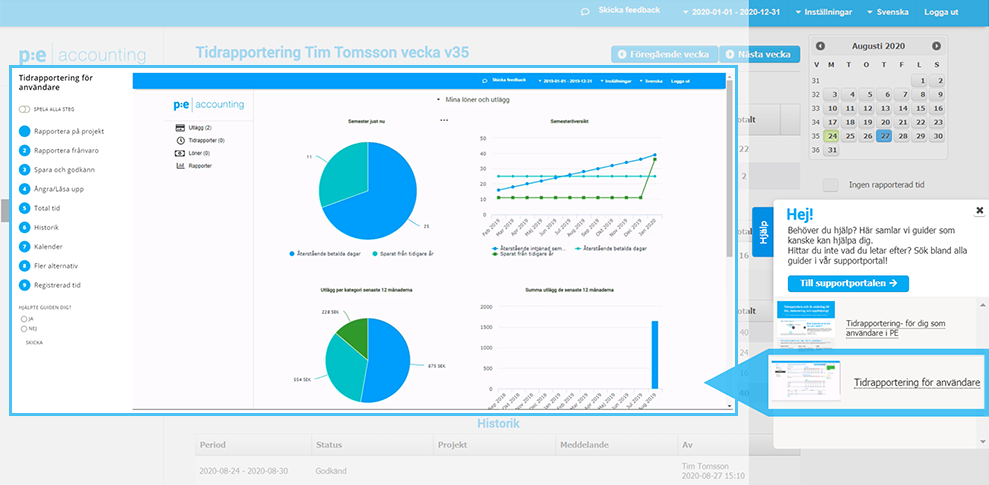
Task: Select highlighted day 27 in the calendar
Action: (x=886, y=136)
